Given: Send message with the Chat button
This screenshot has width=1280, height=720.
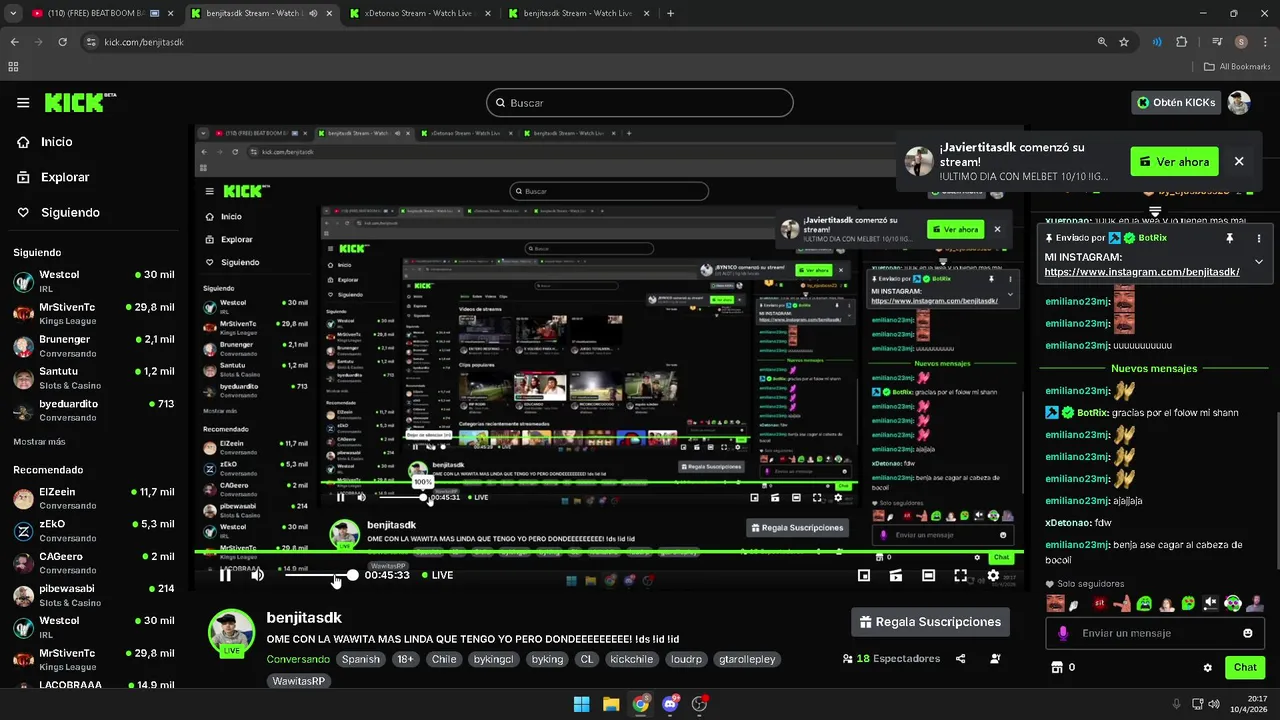Looking at the screenshot, I should [1245, 667].
